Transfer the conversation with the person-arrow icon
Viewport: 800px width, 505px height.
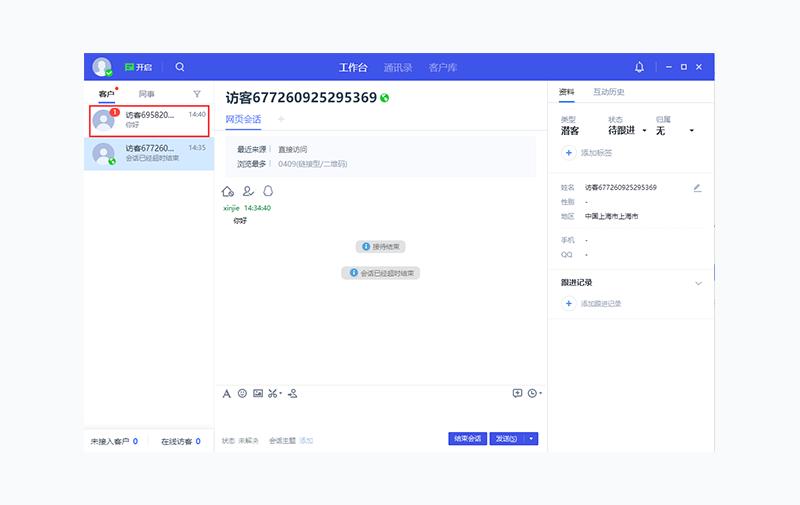[x=292, y=393]
